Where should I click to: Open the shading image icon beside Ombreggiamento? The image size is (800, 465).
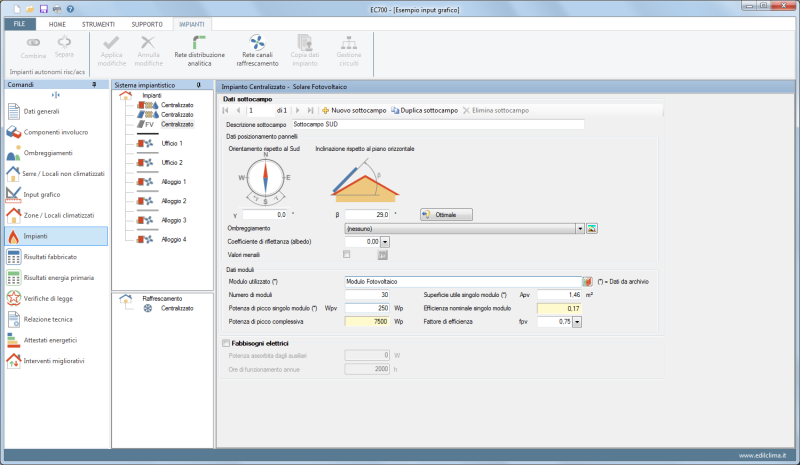click(592, 229)
